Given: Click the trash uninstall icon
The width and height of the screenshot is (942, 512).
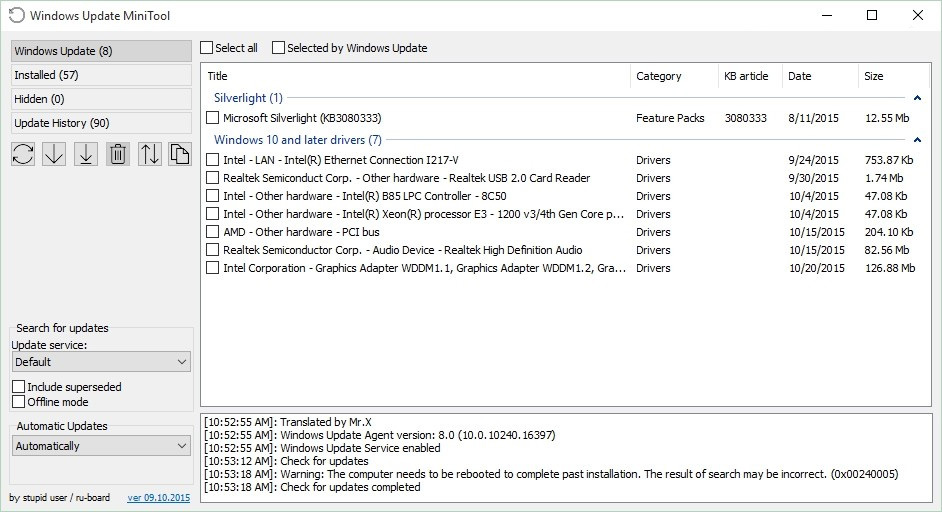Looking at the screenshot, I should (118, 154).
